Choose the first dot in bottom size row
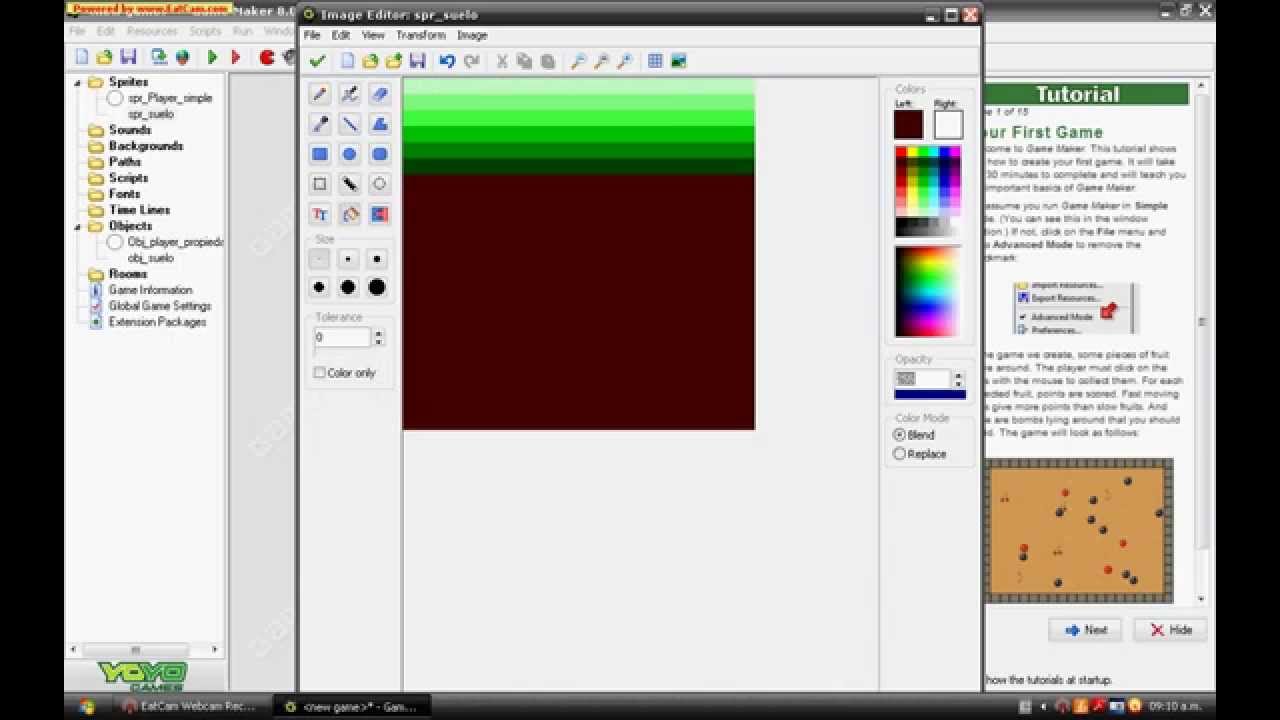This screenshot has height=720, width=1280. [x=319, y=287]
